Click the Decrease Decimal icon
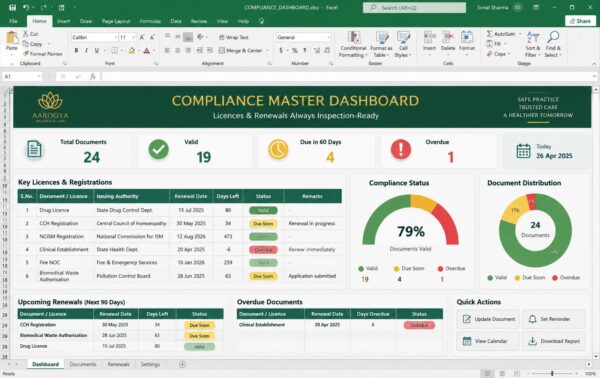This screenshot has height=378, width=600. click(x=327, y=51)
